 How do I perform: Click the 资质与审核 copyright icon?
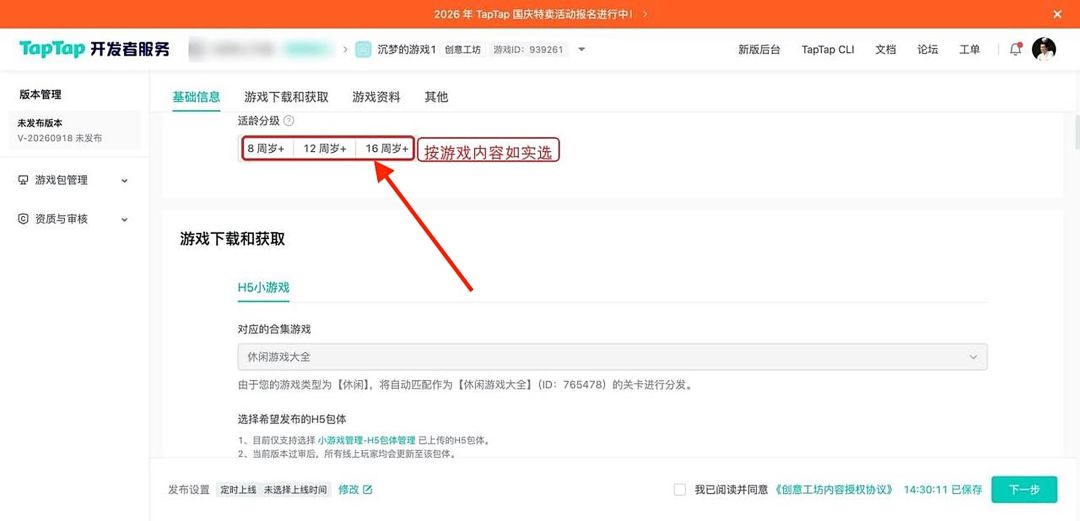tap(23, 219)
